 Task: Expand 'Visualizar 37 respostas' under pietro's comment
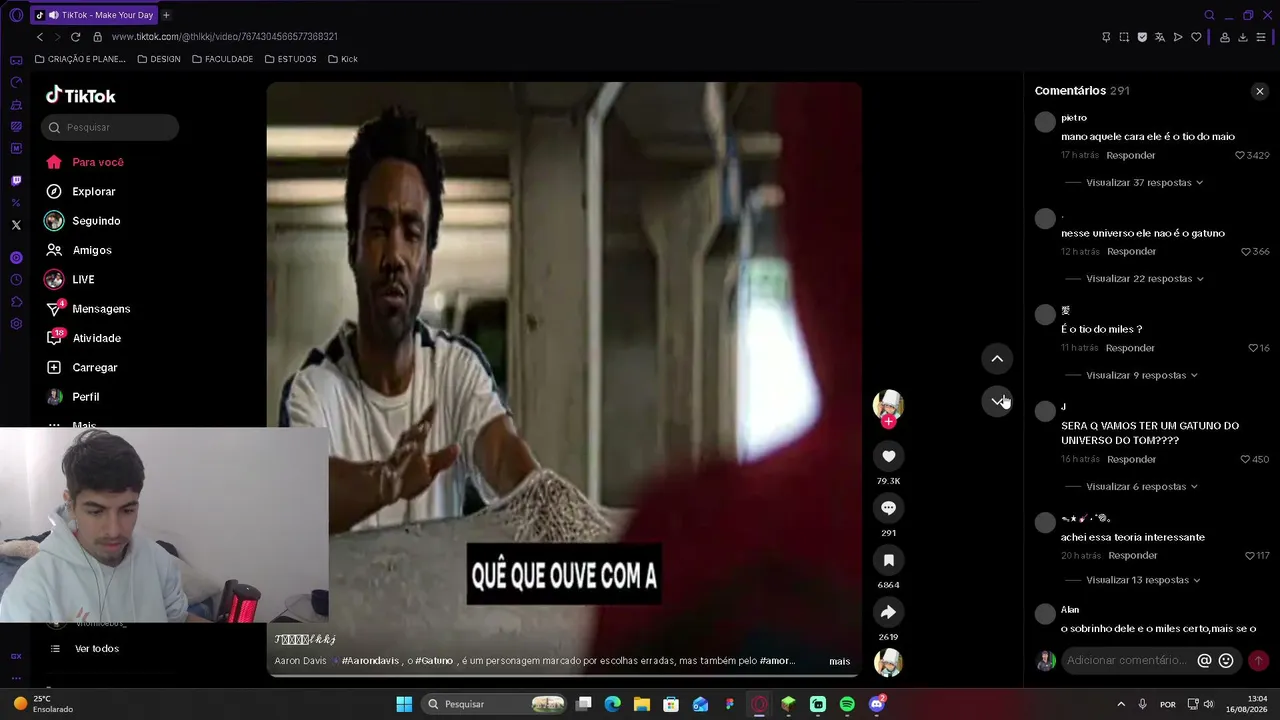1145,183
